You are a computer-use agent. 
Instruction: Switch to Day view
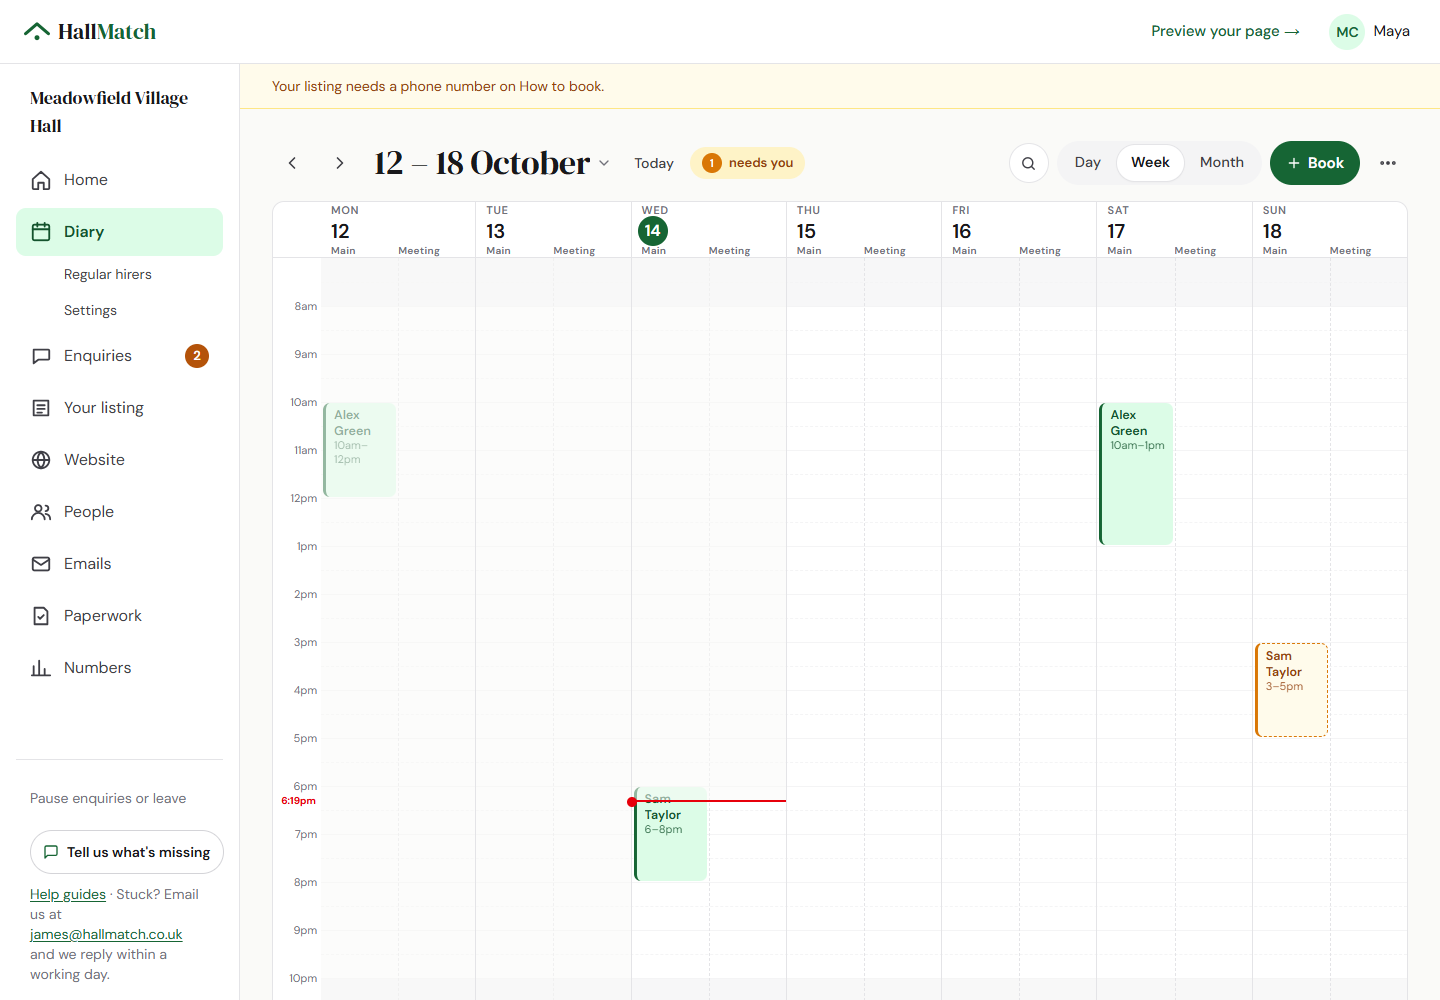pyautogui.click(x=1087, y=163)
